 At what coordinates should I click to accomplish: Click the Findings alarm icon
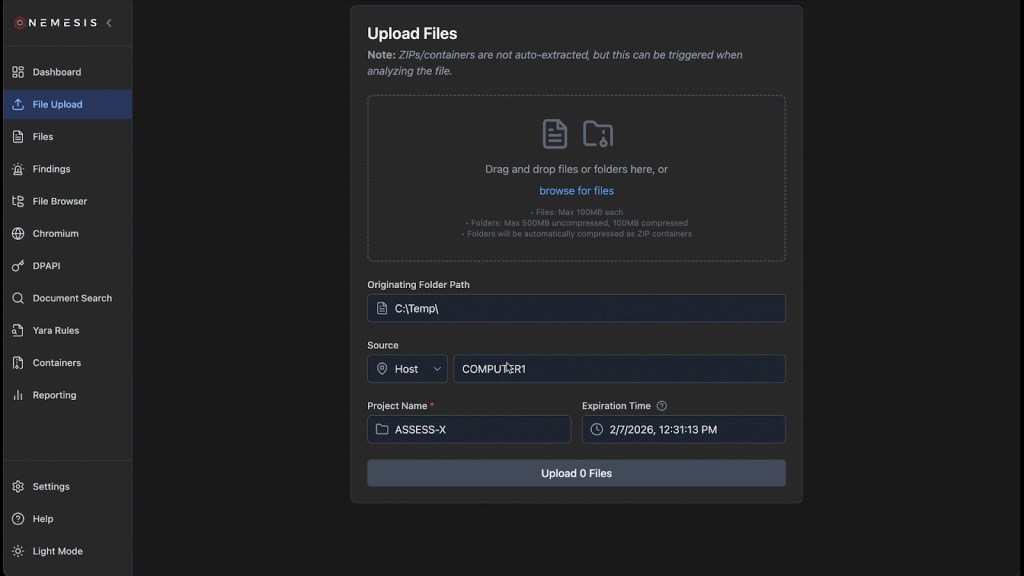tap(18, 169)
